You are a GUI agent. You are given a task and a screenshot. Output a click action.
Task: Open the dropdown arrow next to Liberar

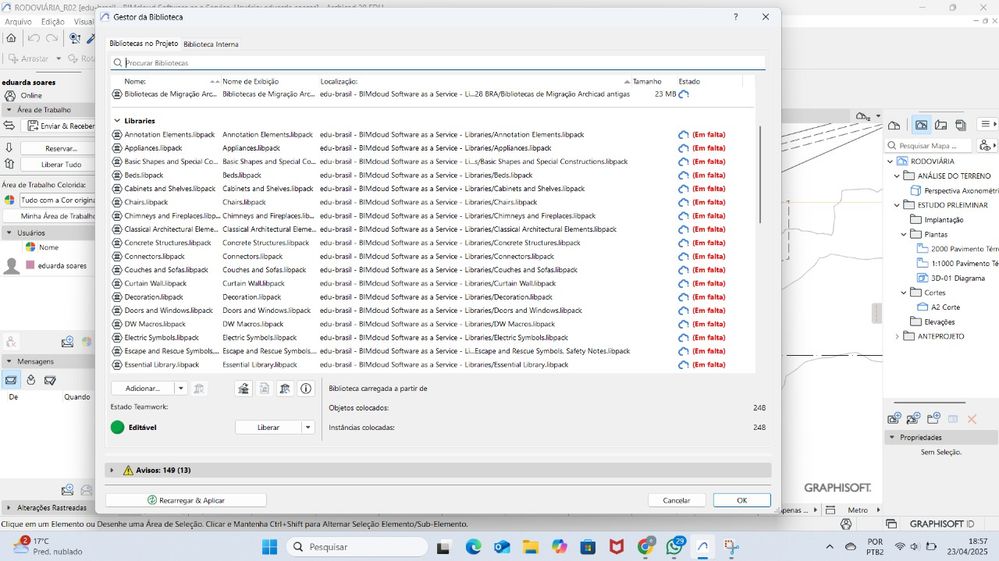pyautogui.click(x=308, y=427)
